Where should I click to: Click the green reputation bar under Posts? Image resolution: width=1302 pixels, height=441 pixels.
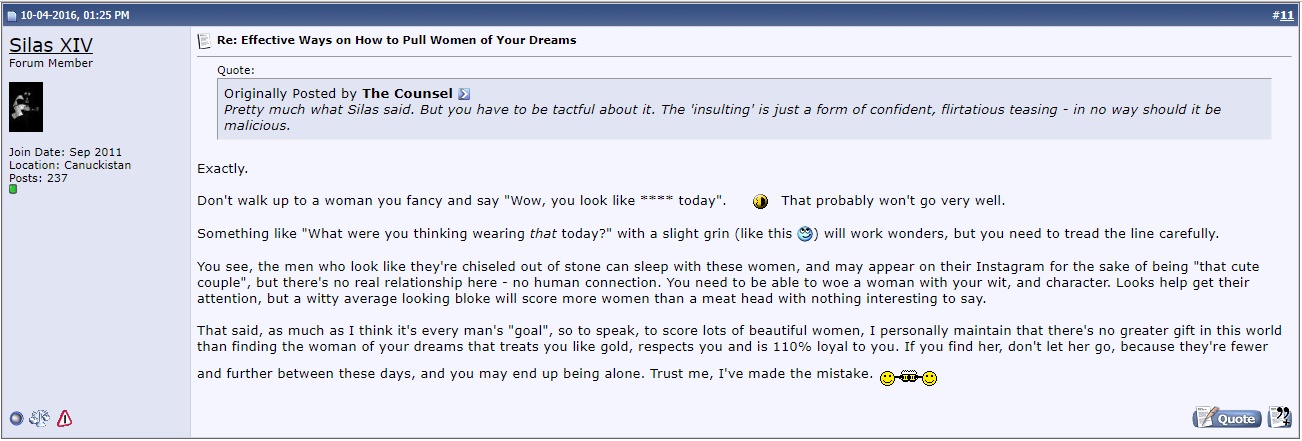[13, 189]
